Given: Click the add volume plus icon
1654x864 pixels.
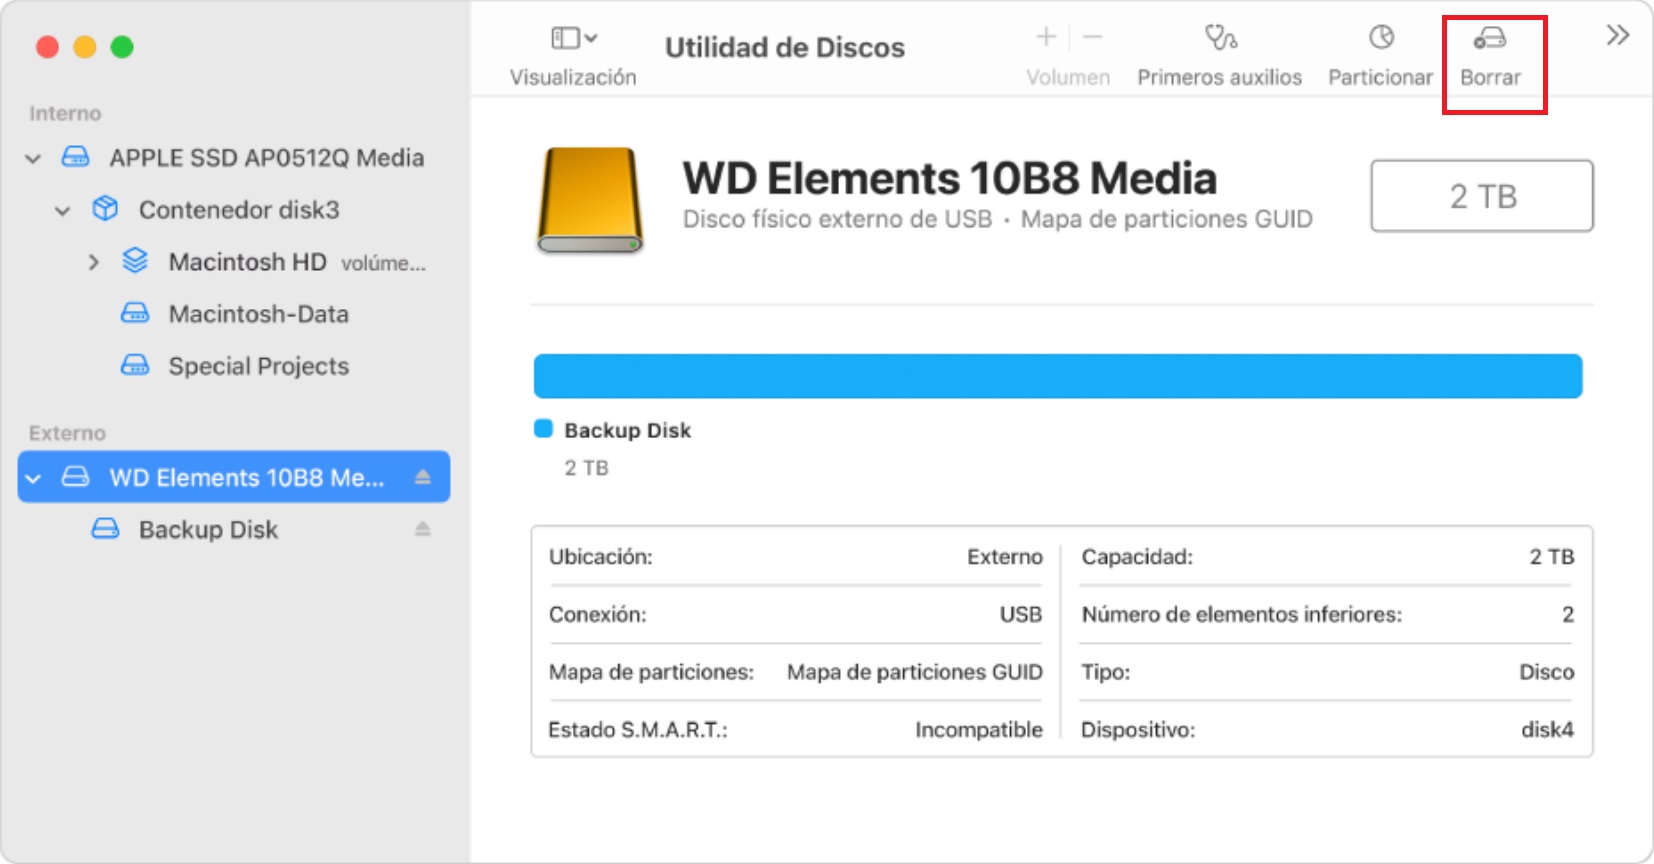Looking at the screenshot, I should 1046,38.
